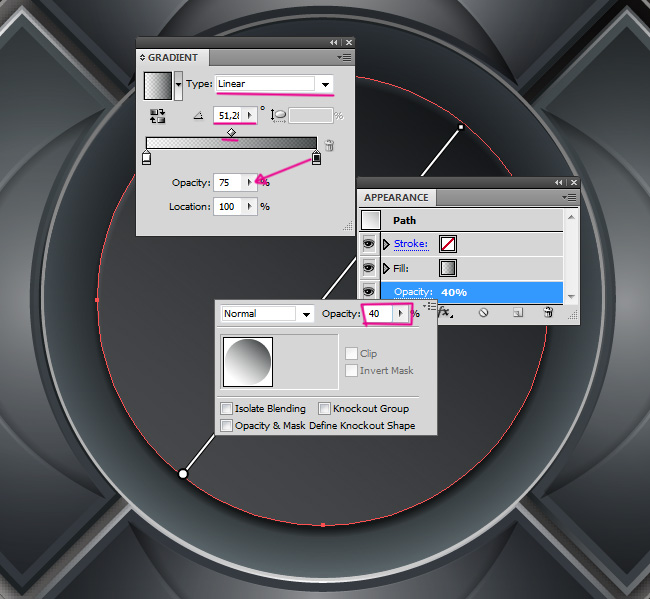This screenshot has width=650, height=599.
Task: Open the gradient stop Opacity arrow
Action: (249, 182)
